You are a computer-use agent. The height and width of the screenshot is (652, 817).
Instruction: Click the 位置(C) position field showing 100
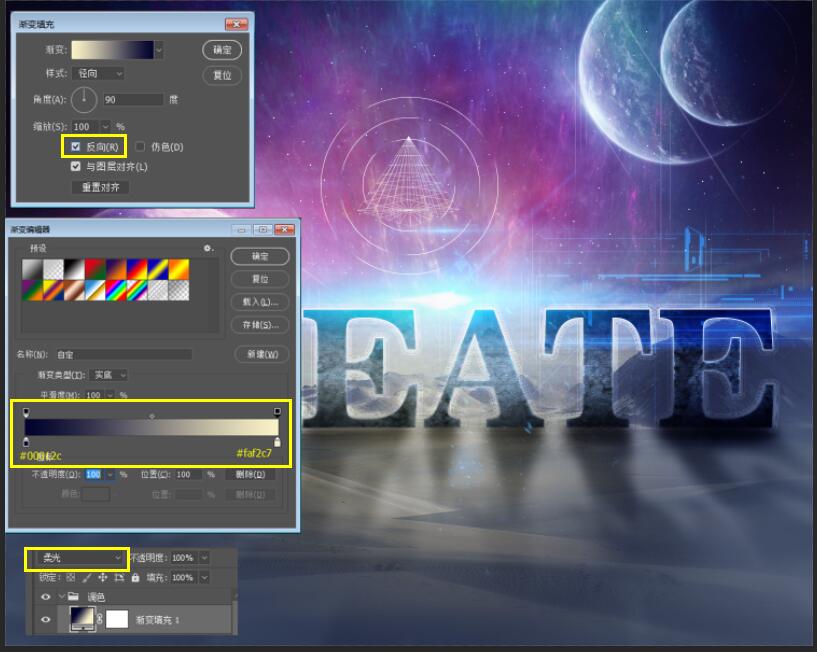188,474
